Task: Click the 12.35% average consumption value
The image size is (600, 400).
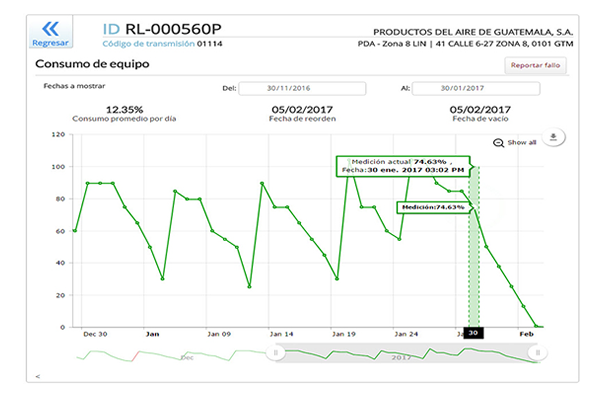Action: coord(125,109)
